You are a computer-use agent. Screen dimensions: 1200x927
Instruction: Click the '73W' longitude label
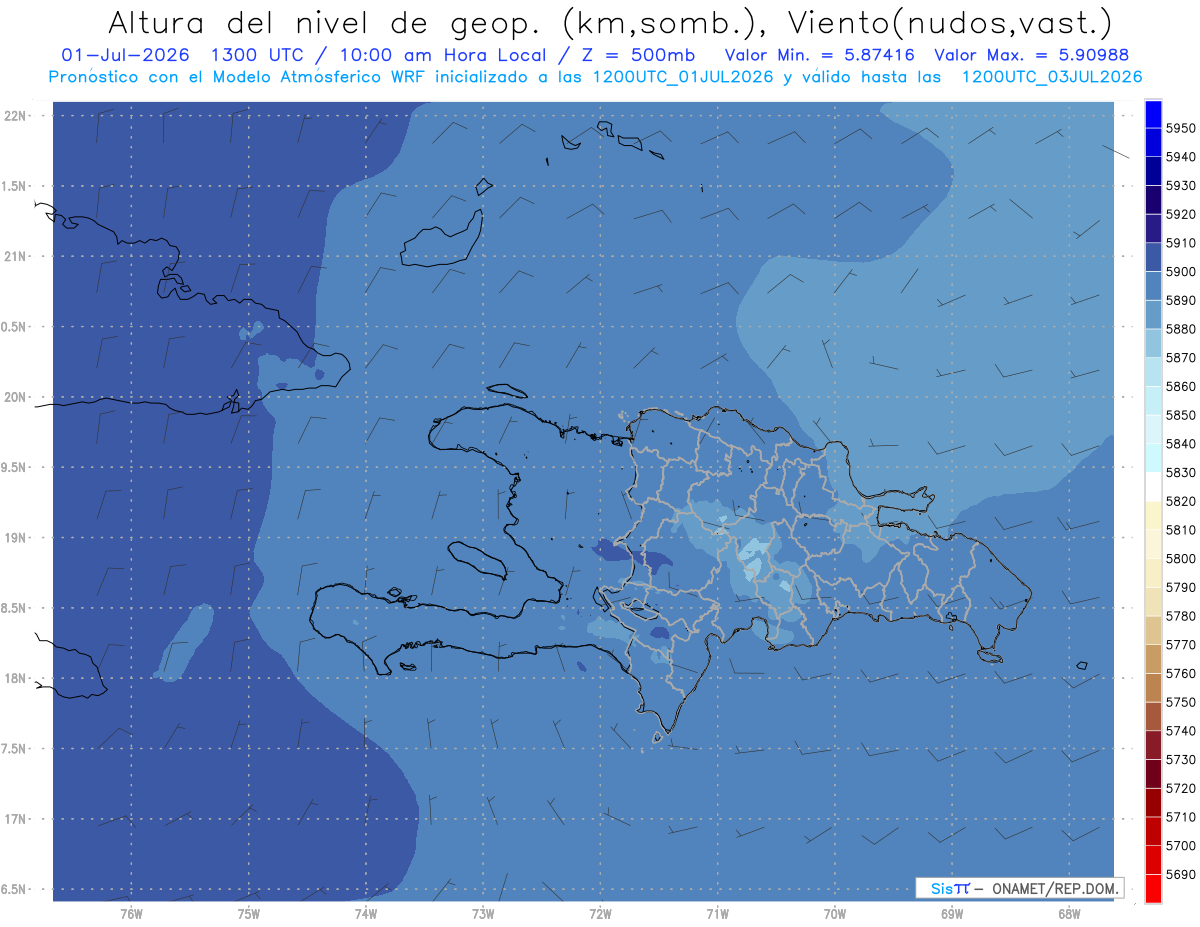pyautogui.click(x=483, y=913)
